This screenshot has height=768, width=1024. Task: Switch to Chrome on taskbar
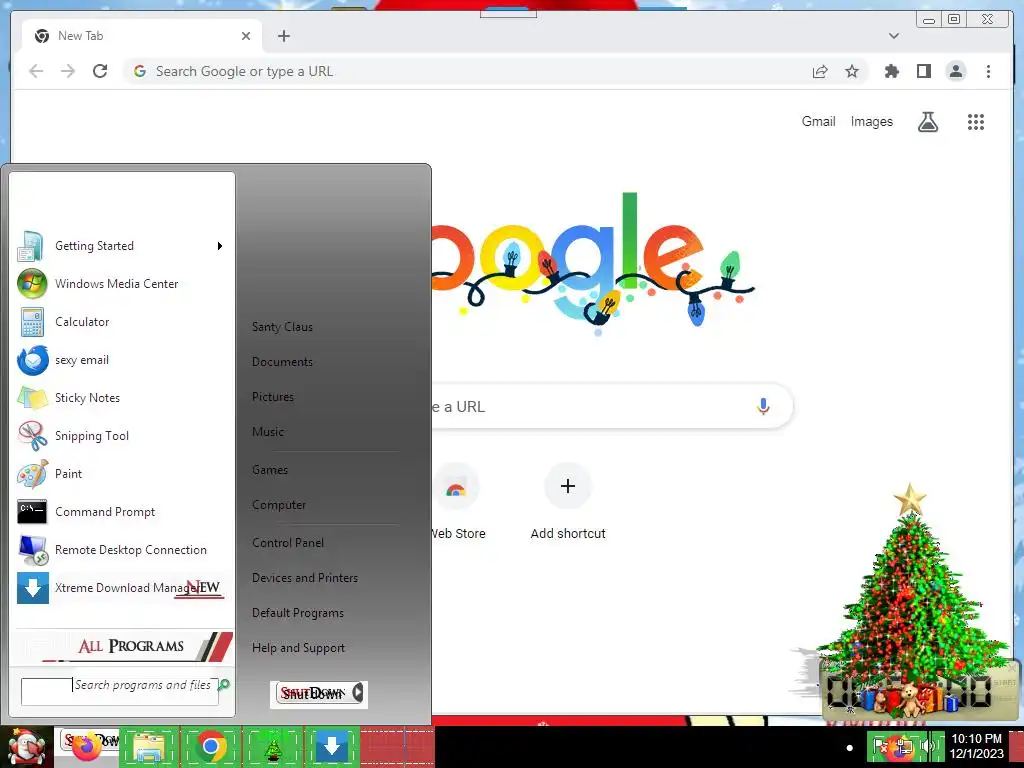pyautogui.click(x=210, y=747)
